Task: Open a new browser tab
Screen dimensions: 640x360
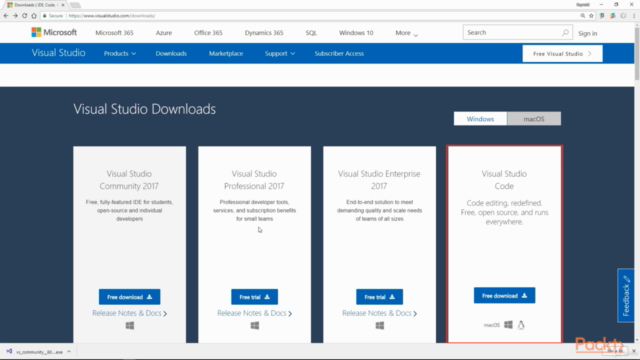Action: coord(75,5)
